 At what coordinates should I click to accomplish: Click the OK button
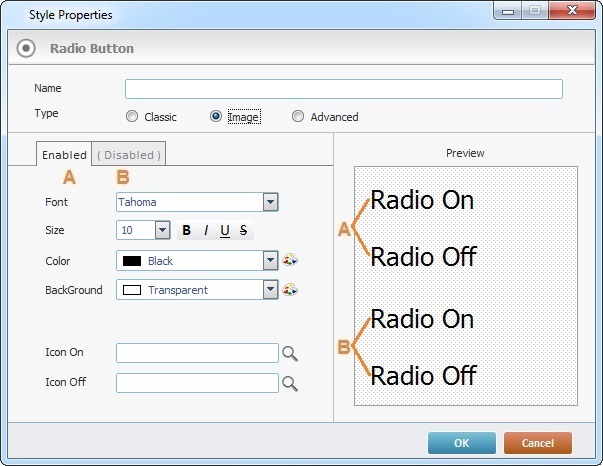coord(461,443)
